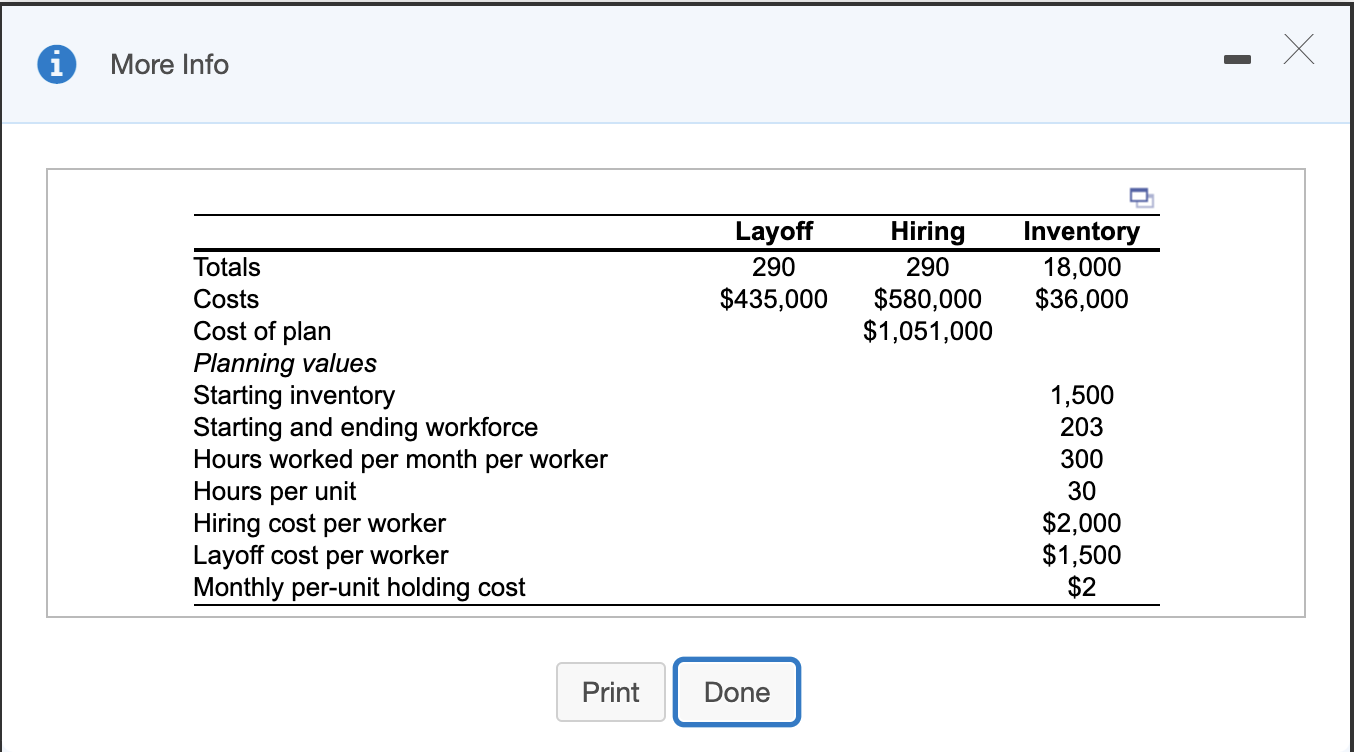This screenshot has height=752, width=1354.
Task: Click the 300 hours value
Action: 1082,459
